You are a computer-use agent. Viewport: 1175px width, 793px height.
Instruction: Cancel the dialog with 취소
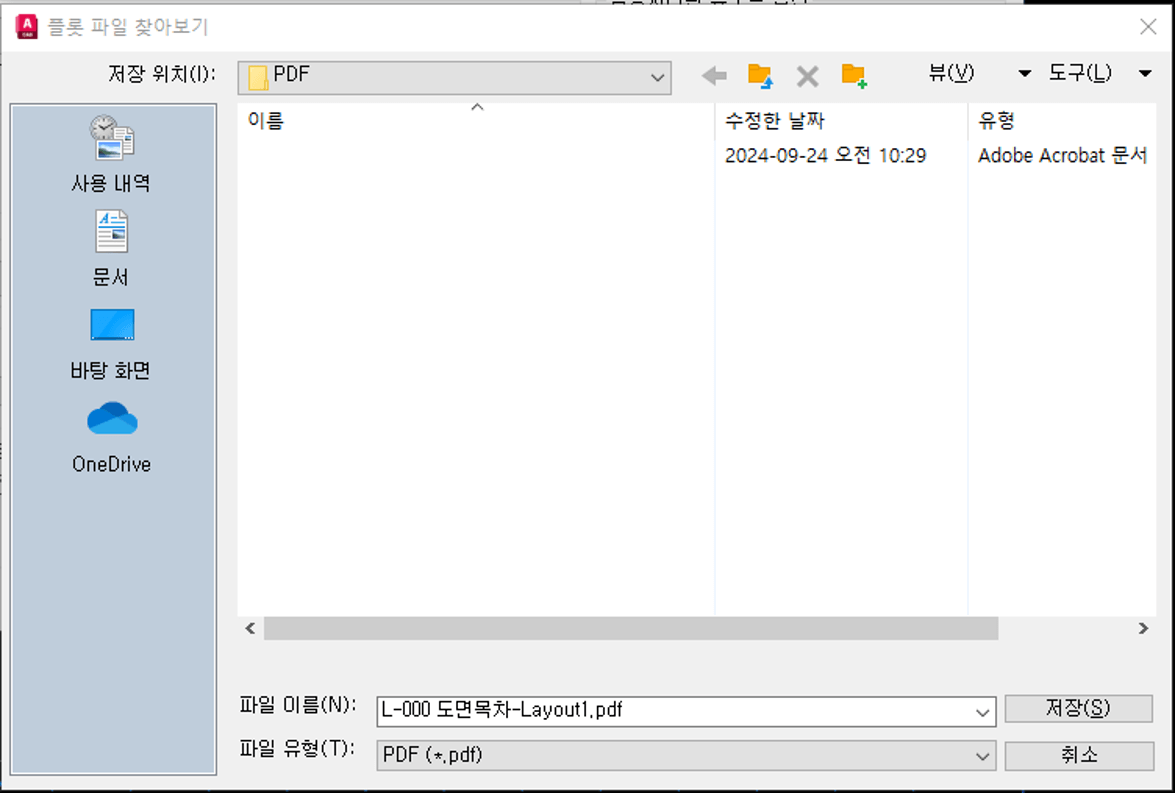click(x=1079, y=756)
